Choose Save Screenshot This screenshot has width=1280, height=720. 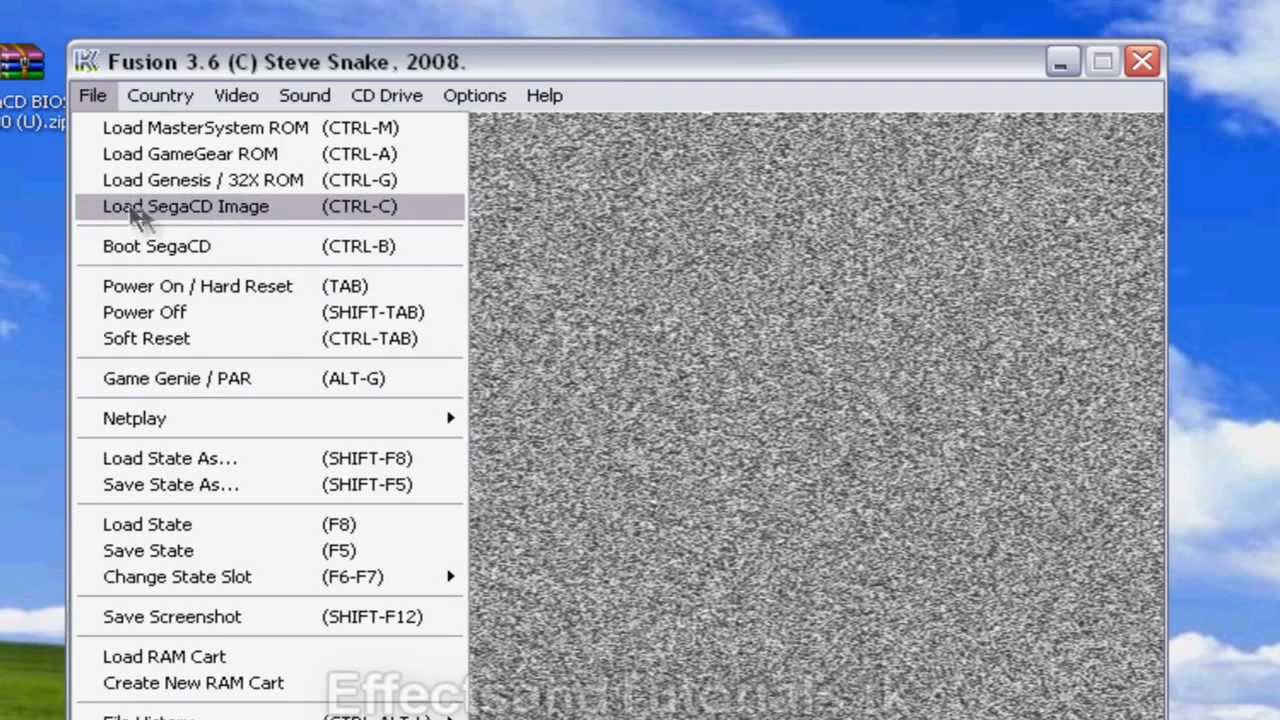[270, 616]
